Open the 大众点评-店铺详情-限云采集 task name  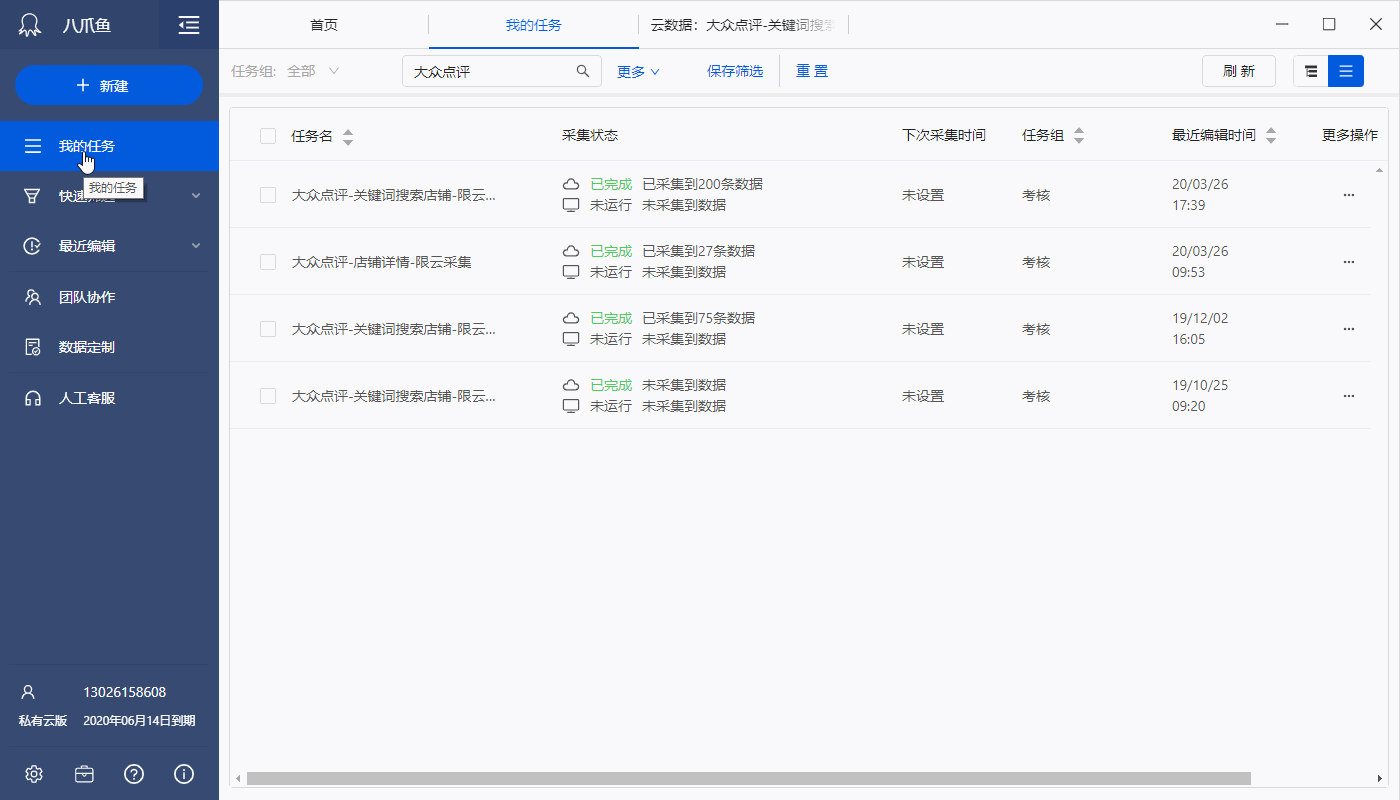click(x=381, y=262)
